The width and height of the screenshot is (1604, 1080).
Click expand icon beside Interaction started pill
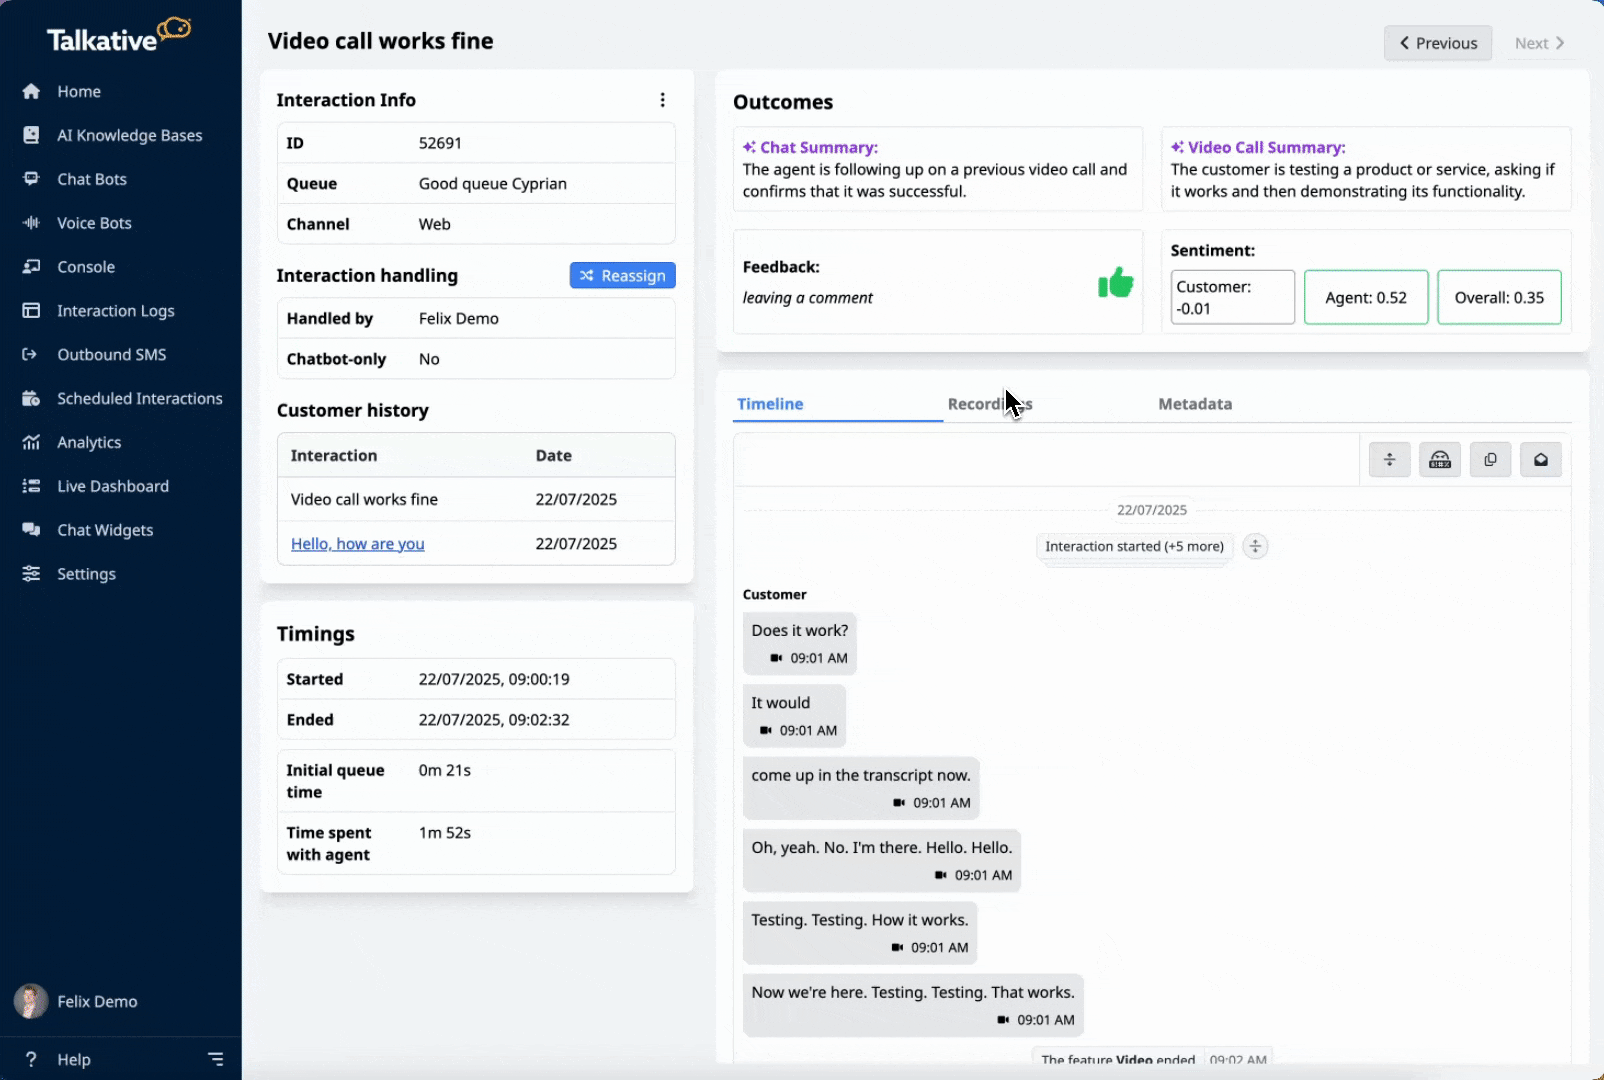[1255, 546]
